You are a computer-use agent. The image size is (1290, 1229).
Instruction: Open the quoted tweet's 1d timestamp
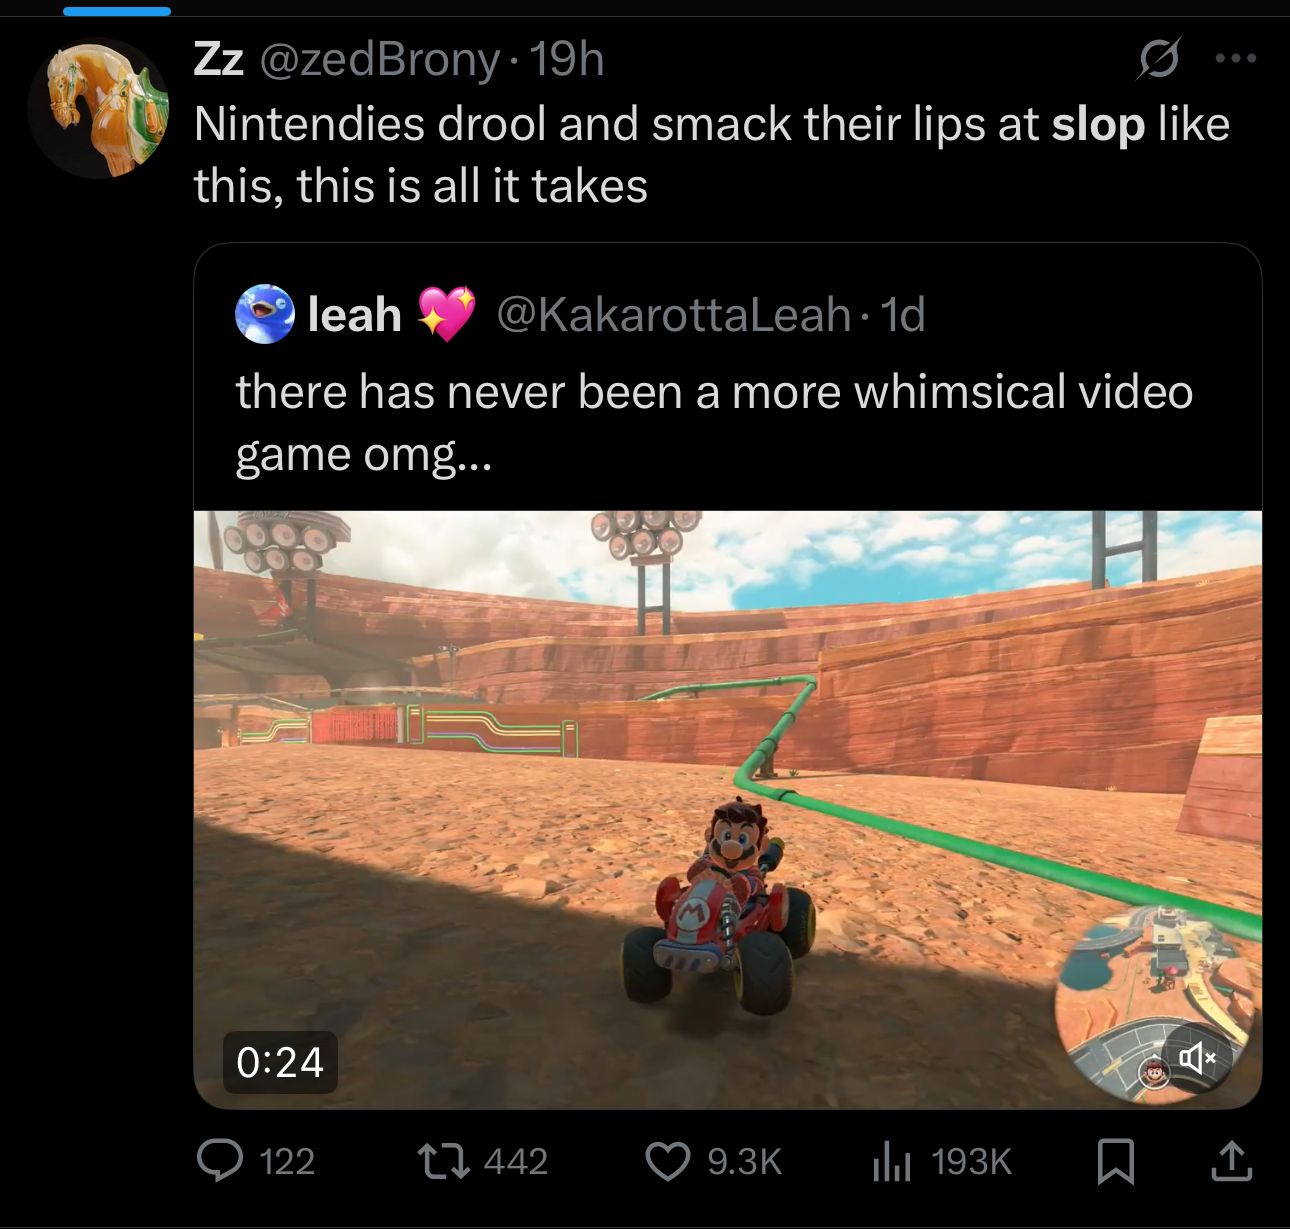click(903, 315)
